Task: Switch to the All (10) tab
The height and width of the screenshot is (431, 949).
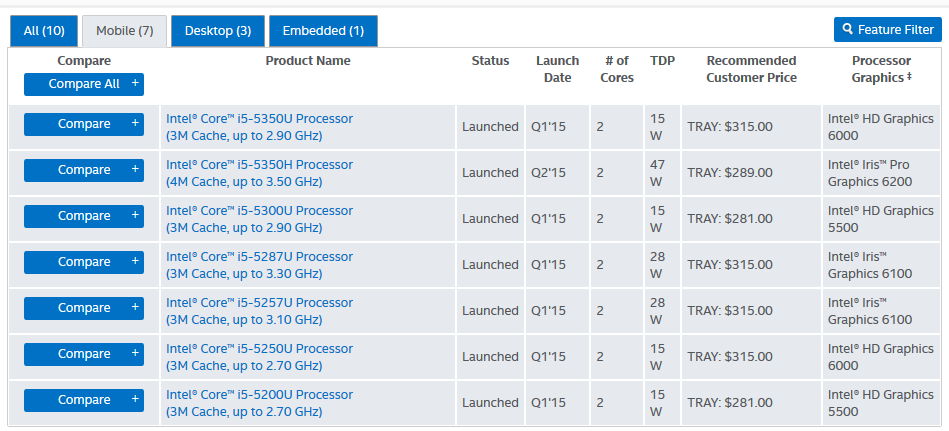Action: click(44, 31)
